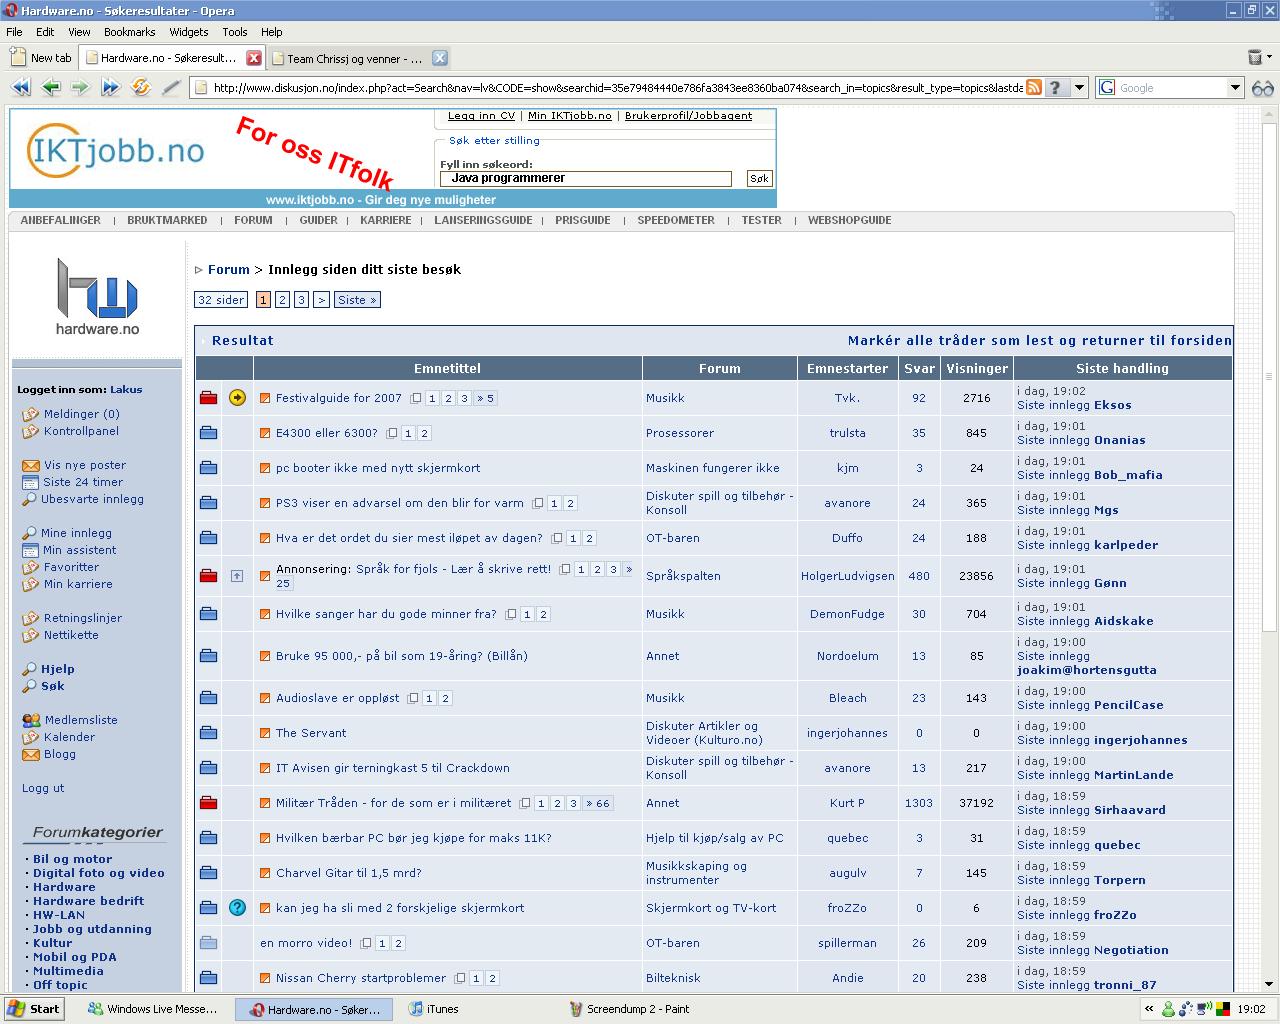The image size is (1280, 1024).
Task: Click the hardware.no logo
Action: point(97,297)
